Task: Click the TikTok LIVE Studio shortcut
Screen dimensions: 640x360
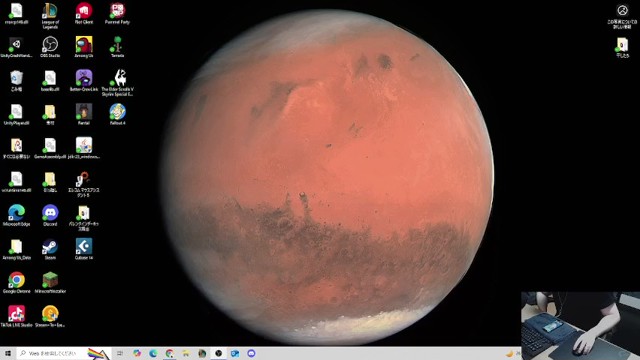Action: pos(16,317)
